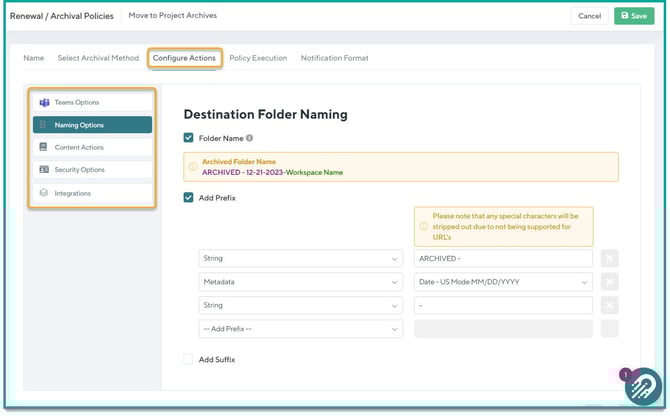670x416 pixels.
Task: Disable the Add Prefix checkbox
Action: point(189,198)
